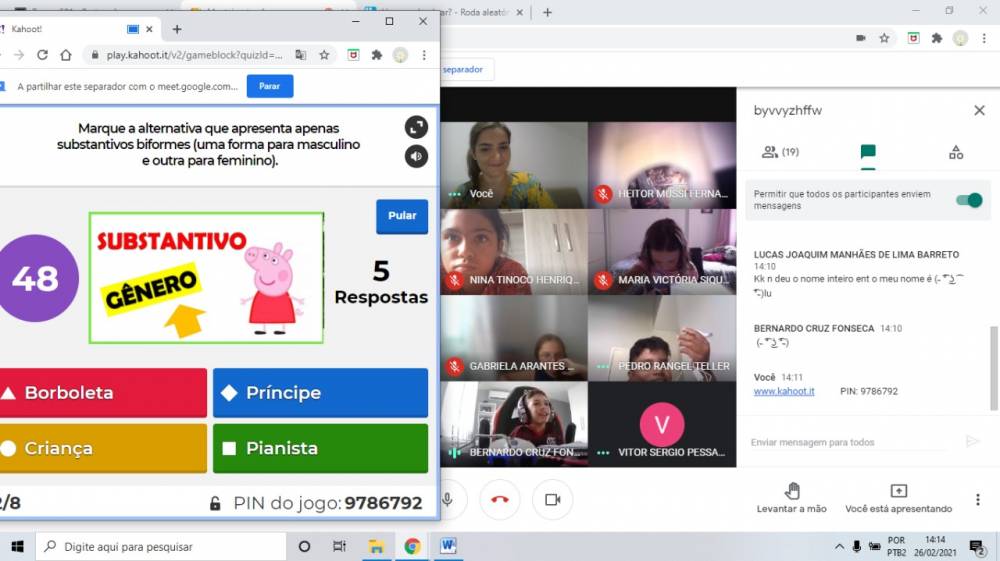Reload the Kahoot page
The height and width of the screenshot is (561, 1000).
point(42,55)
